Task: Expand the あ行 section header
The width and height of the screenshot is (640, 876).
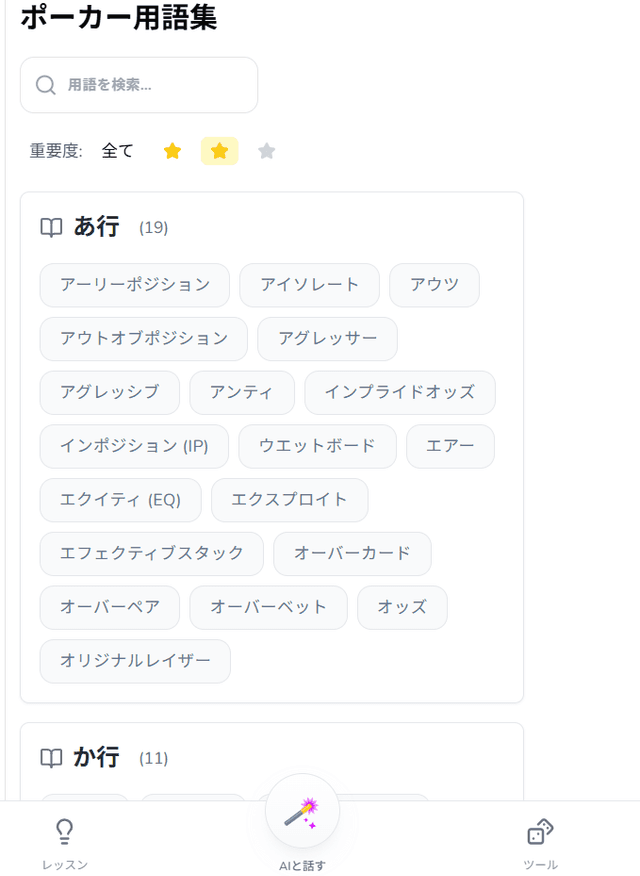Action: coord(96,227)
